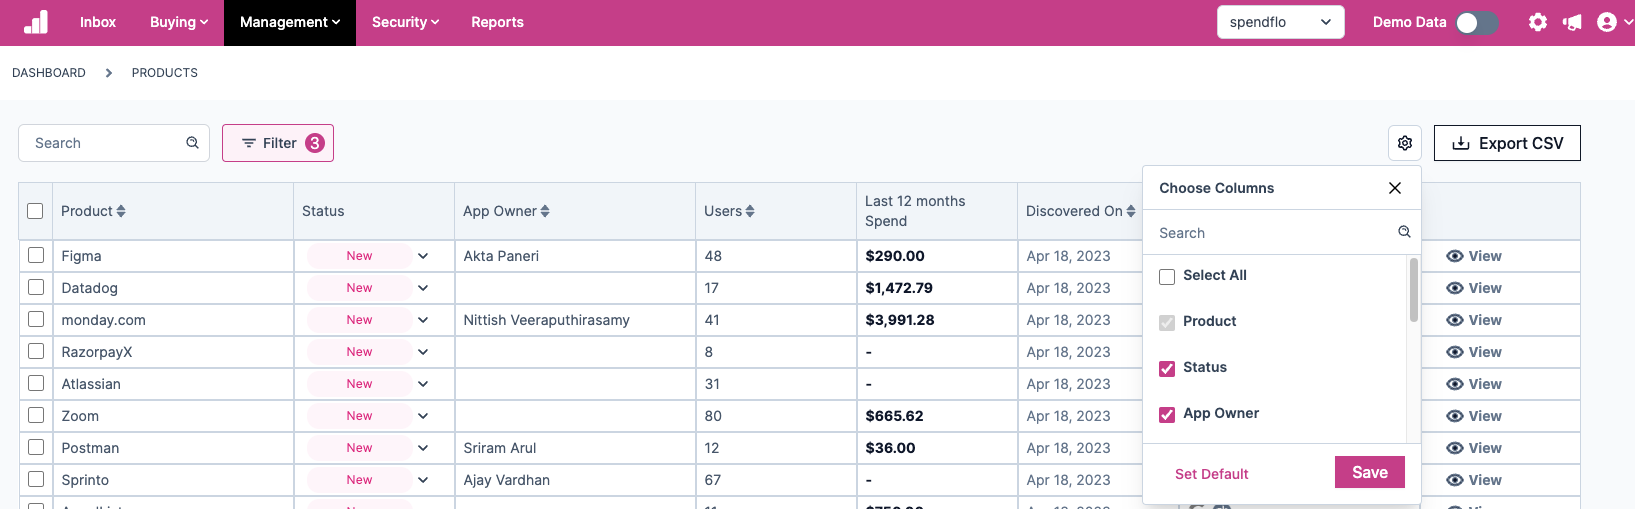Open the Filter button

coord(278,143)
